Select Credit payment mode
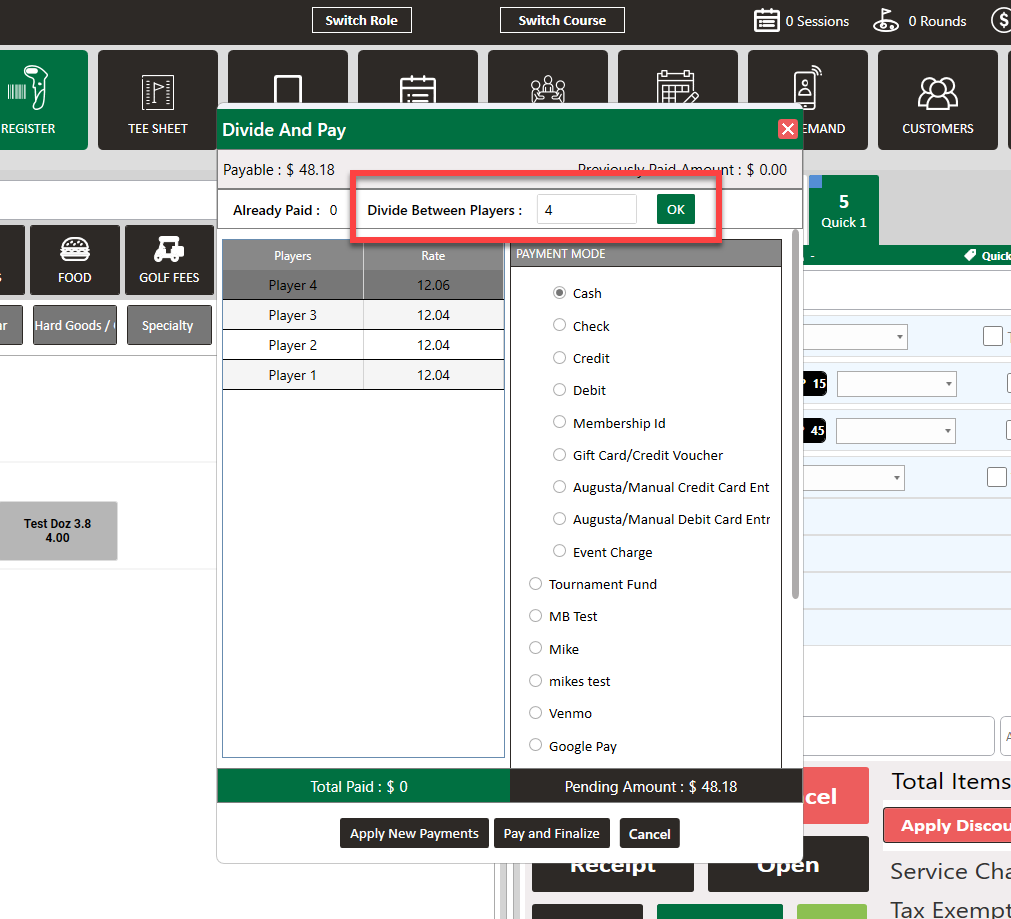Image resolution: width=1011 pixels, height=919 pixels. coord(560,358)
